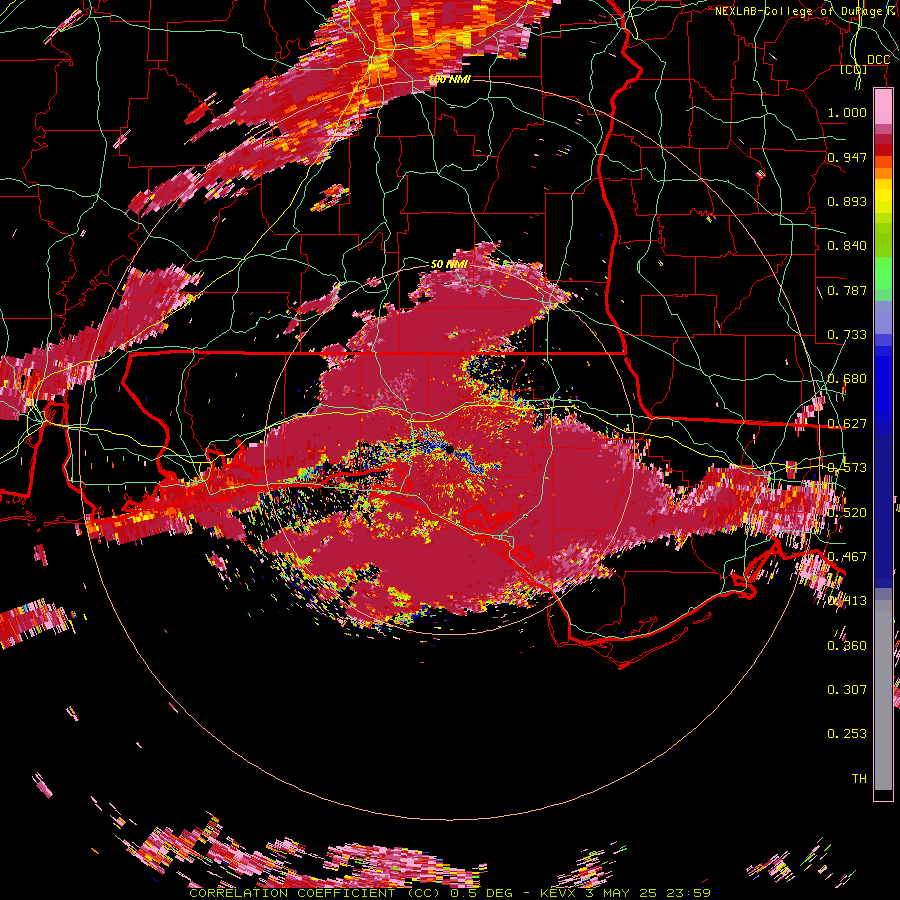The height and width of the screenshot is (900, 900).
Task: Click the 0.893 legend value
Action: click(847, 201)
